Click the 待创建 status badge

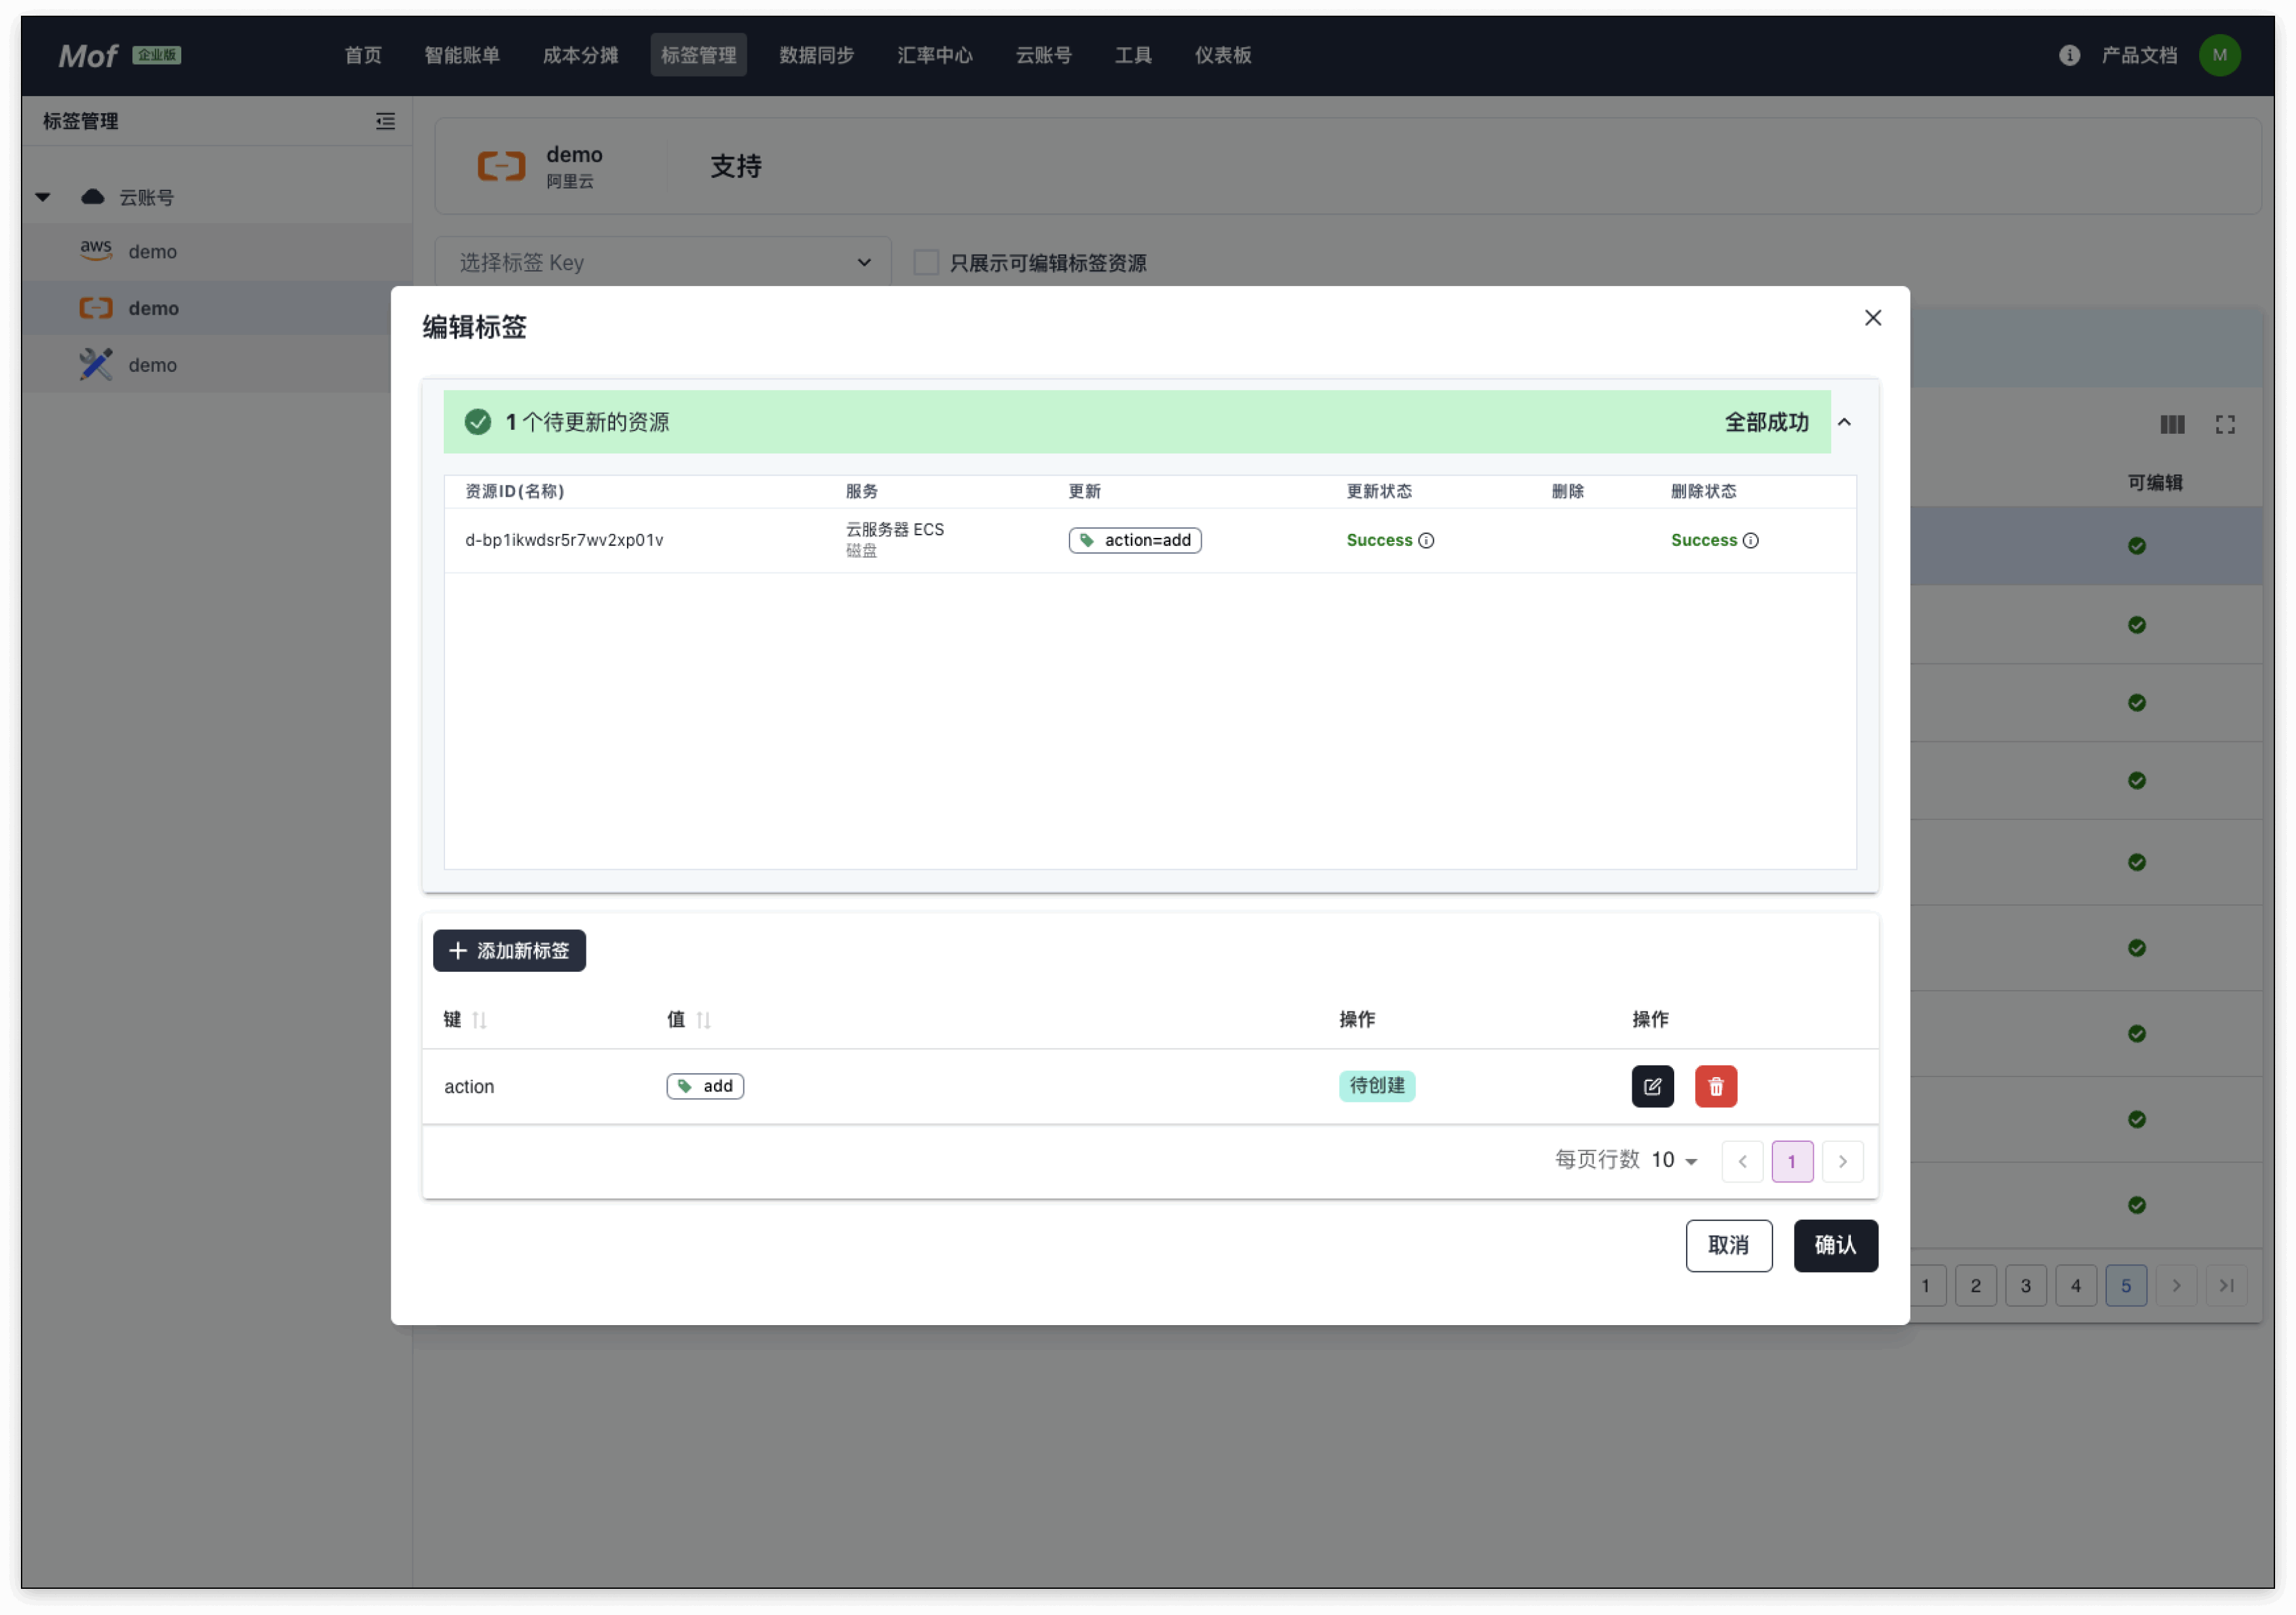click(x=1376, y=1086)
